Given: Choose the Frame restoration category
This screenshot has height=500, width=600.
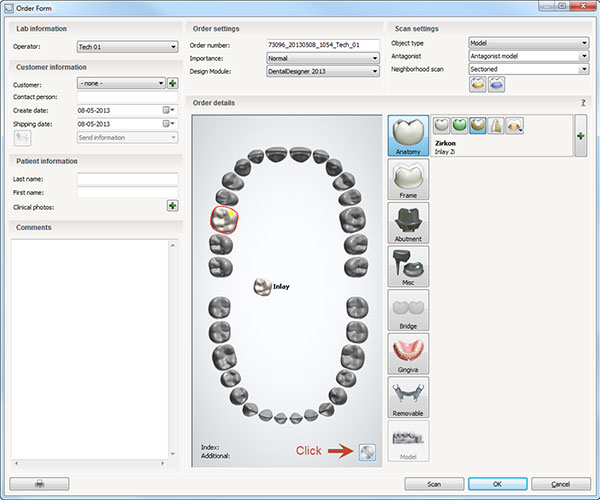Looking at the screenshot, I should (408, 181).
